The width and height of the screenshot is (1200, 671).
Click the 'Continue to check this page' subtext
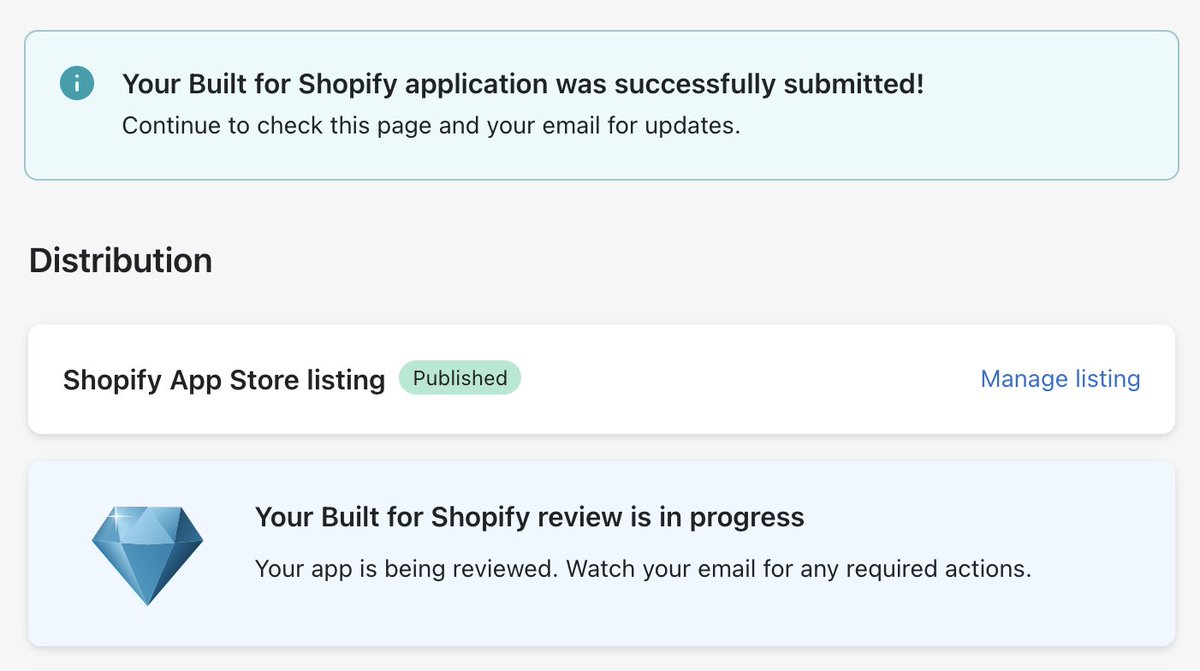click(x=431, y=127)
